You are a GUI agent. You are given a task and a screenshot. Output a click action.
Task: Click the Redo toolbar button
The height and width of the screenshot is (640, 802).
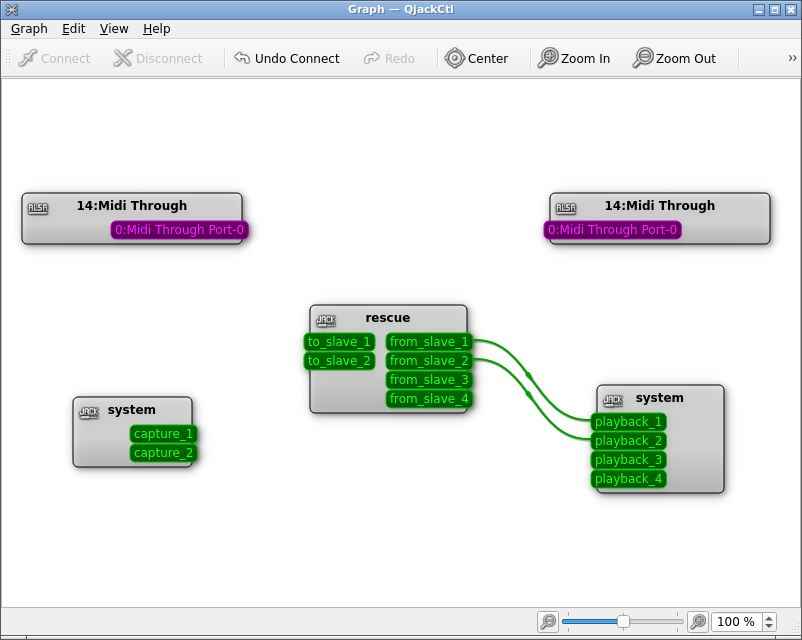click(x=389, y=58)
